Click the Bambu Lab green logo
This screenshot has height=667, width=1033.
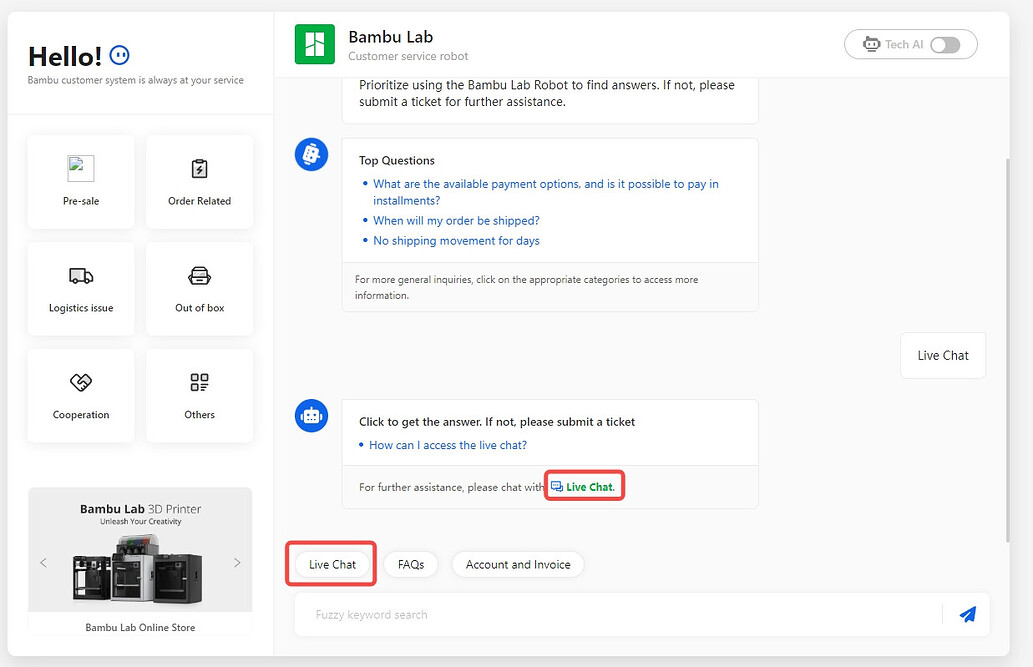tap(314, 44)
